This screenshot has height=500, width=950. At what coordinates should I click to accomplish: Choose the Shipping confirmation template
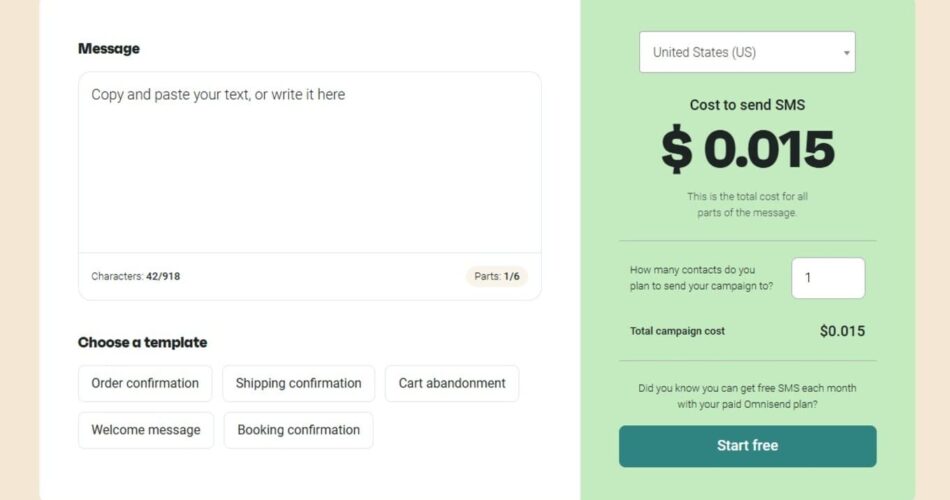click(299, 383)
